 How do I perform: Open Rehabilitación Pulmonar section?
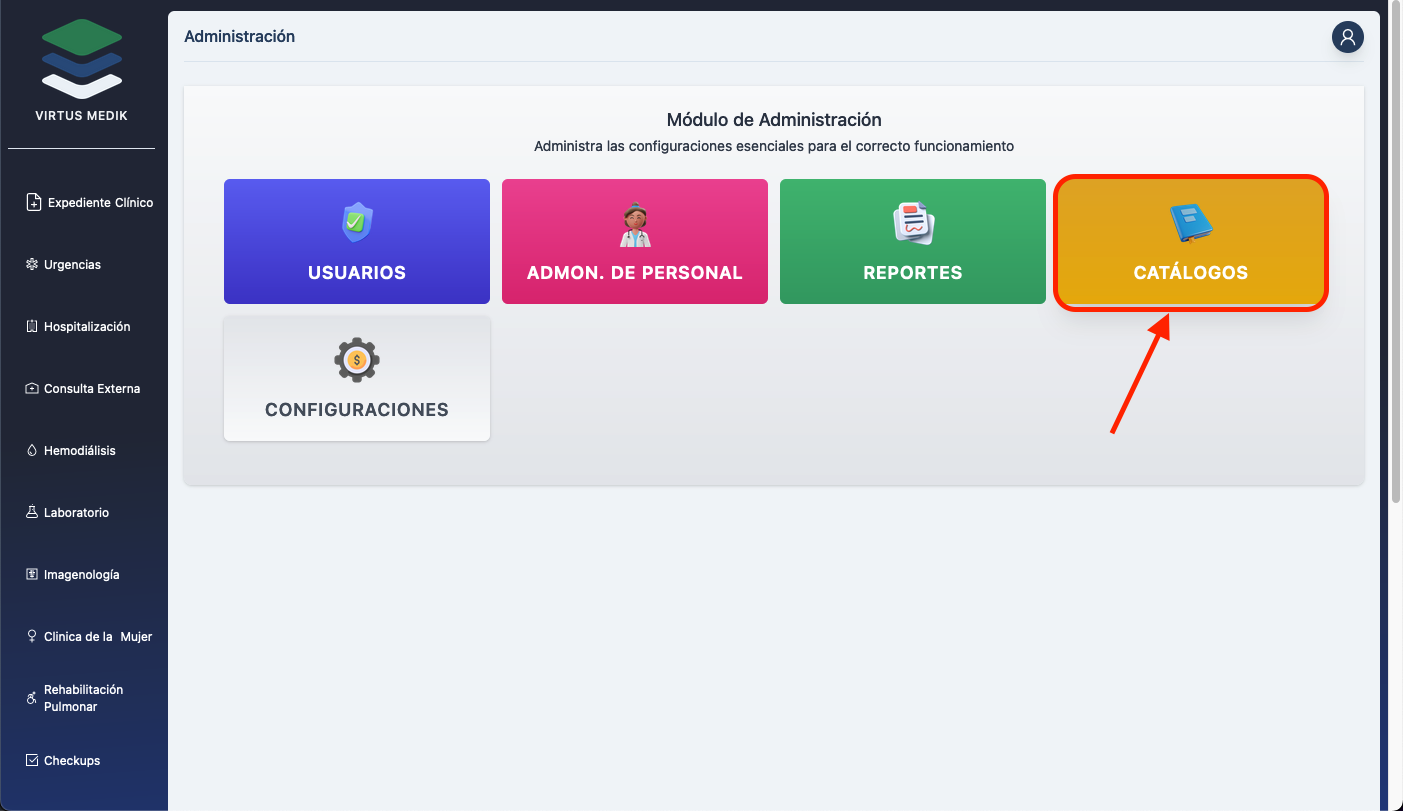pos(83,698)
